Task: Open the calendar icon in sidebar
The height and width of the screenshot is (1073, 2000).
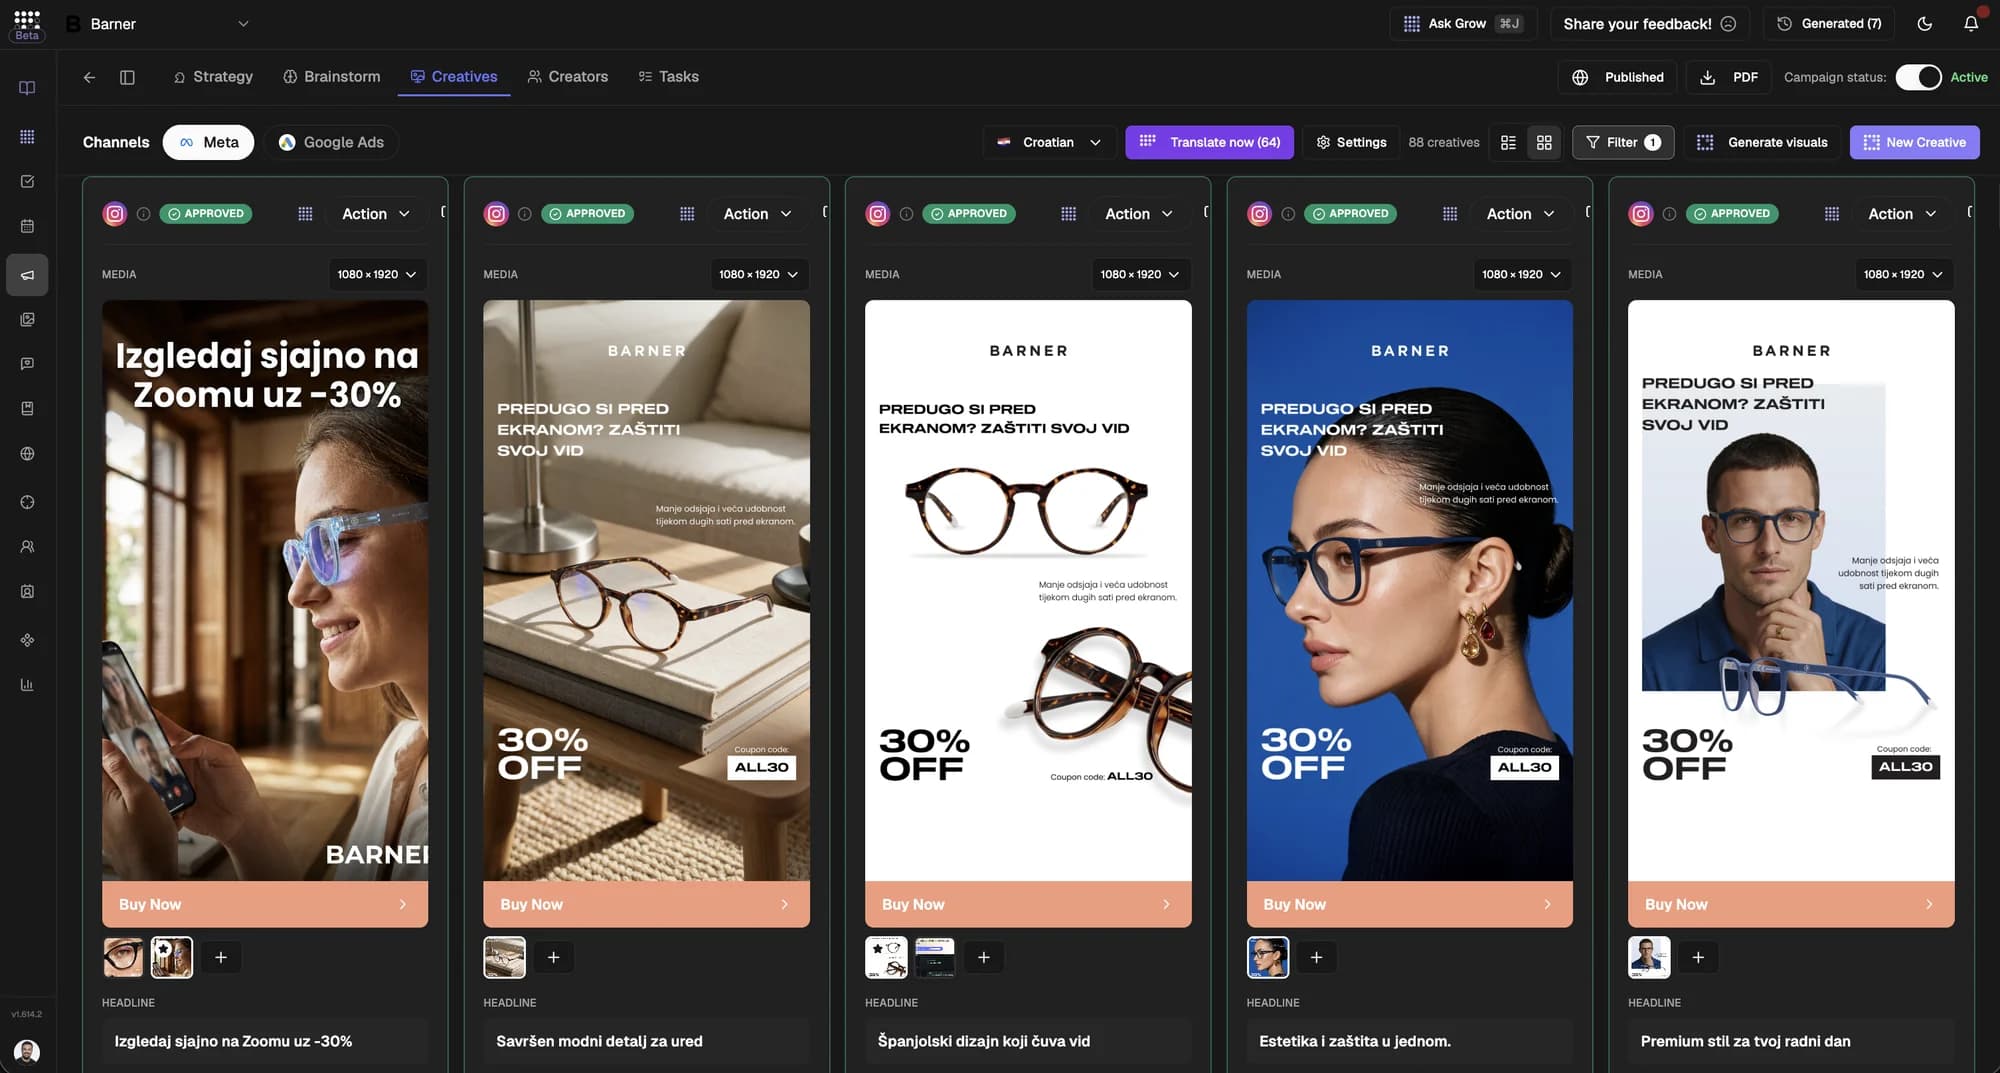Action: [27, 226]
